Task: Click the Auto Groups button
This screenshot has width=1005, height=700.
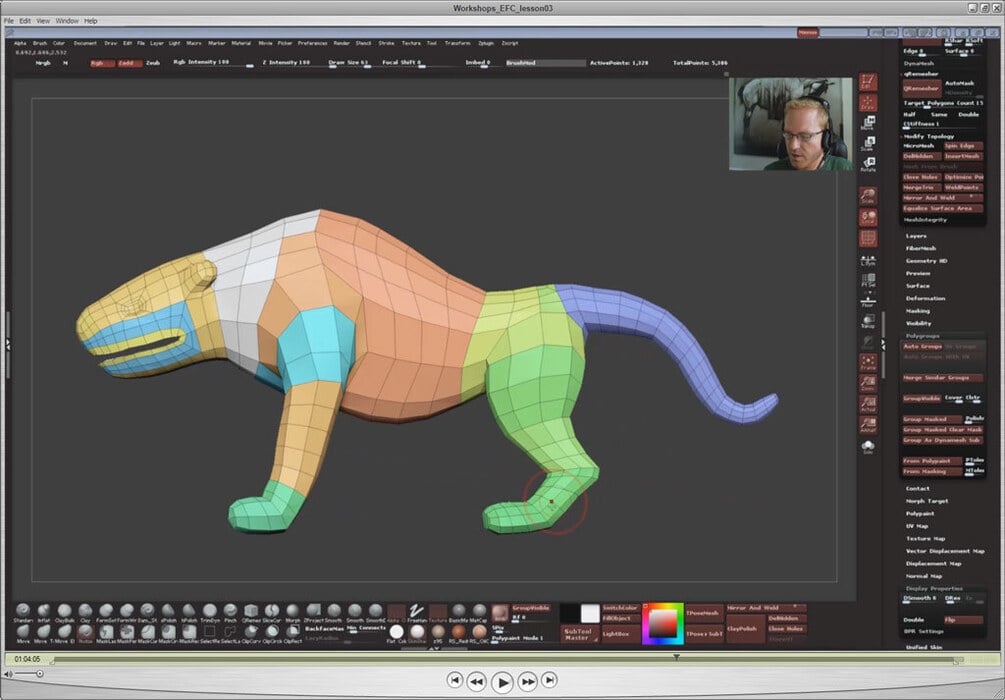Action: pos(922,346)
